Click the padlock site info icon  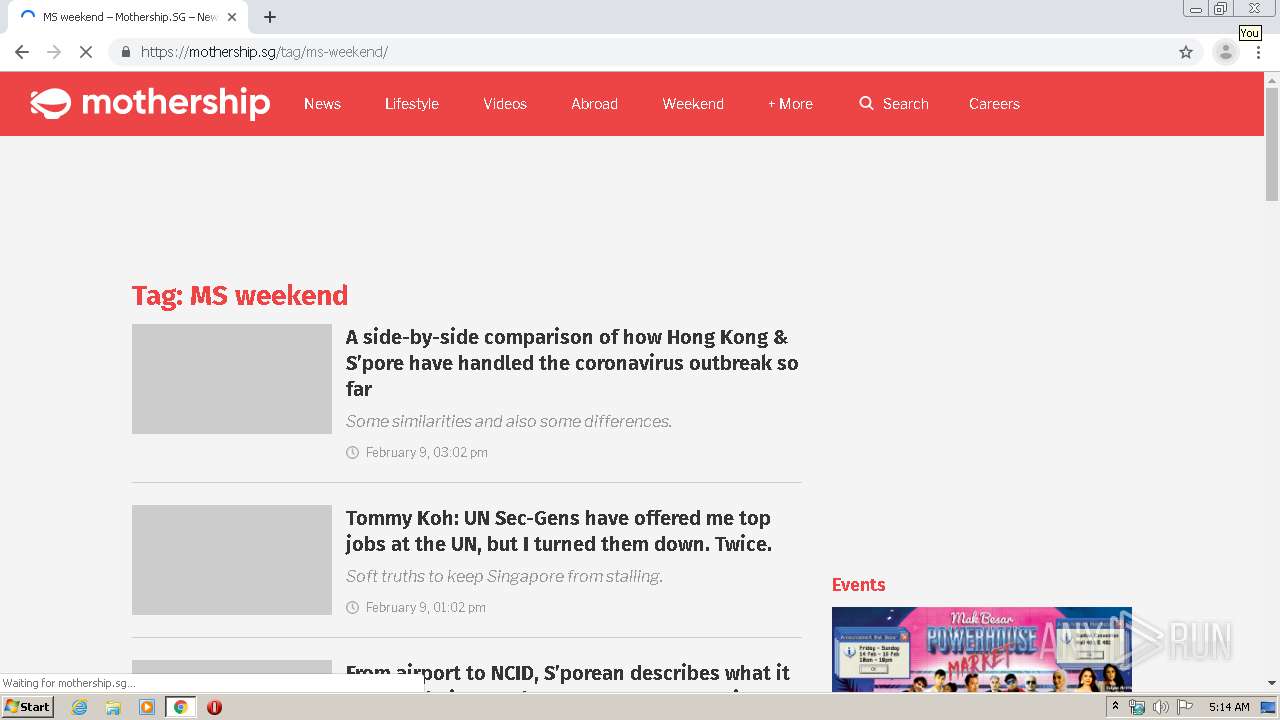coord(125,52)
